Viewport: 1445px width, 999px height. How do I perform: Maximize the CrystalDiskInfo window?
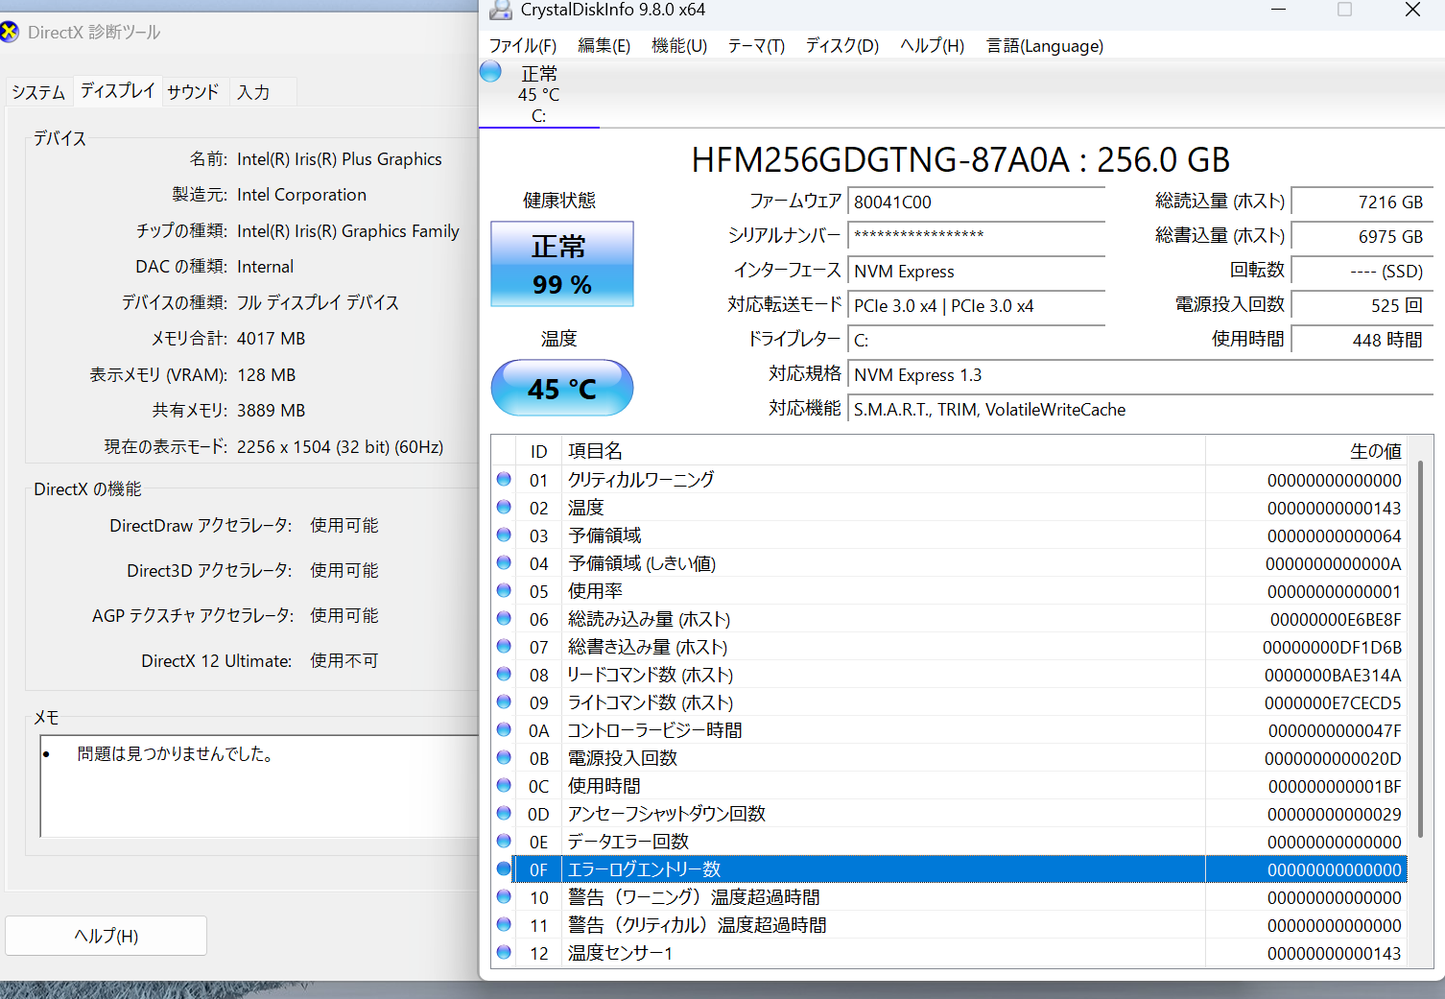pos(1345,10)
